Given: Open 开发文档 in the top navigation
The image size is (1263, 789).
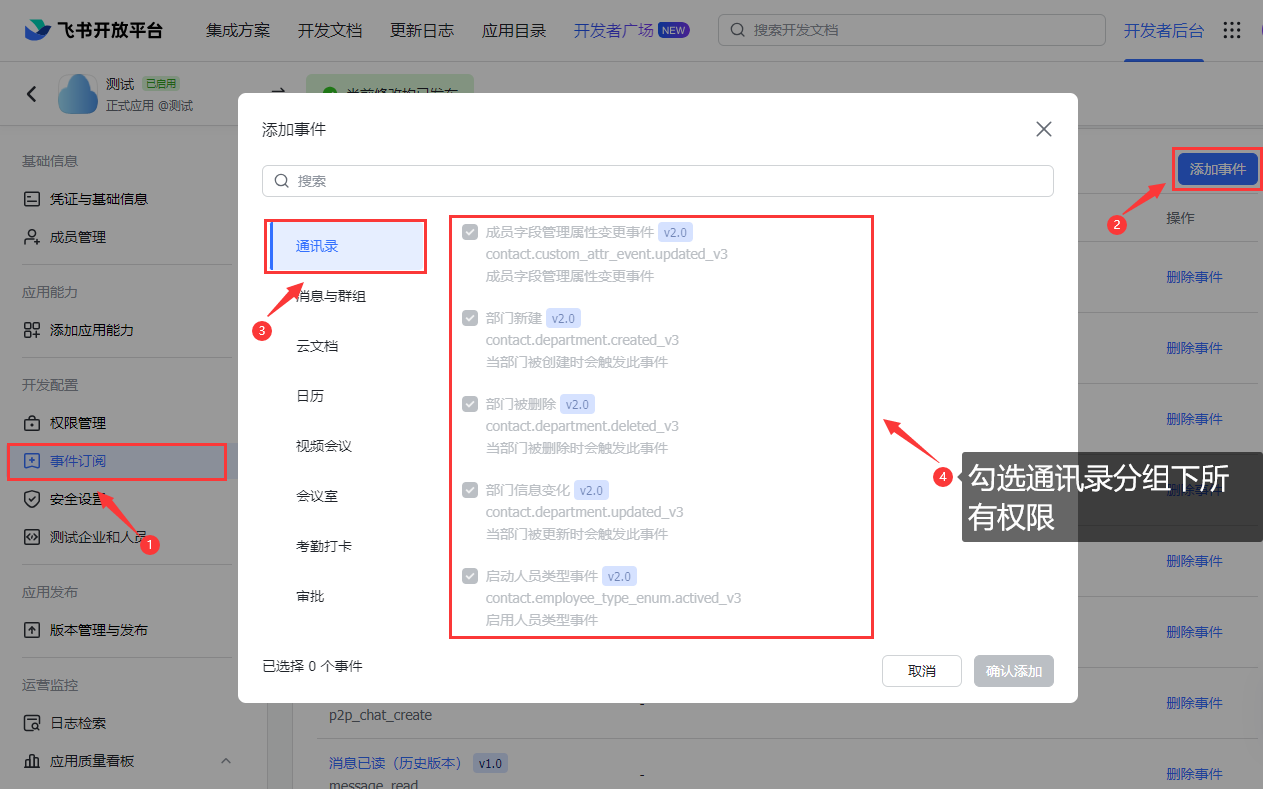Looking at the screenshot, I should [x=330, y=30].
